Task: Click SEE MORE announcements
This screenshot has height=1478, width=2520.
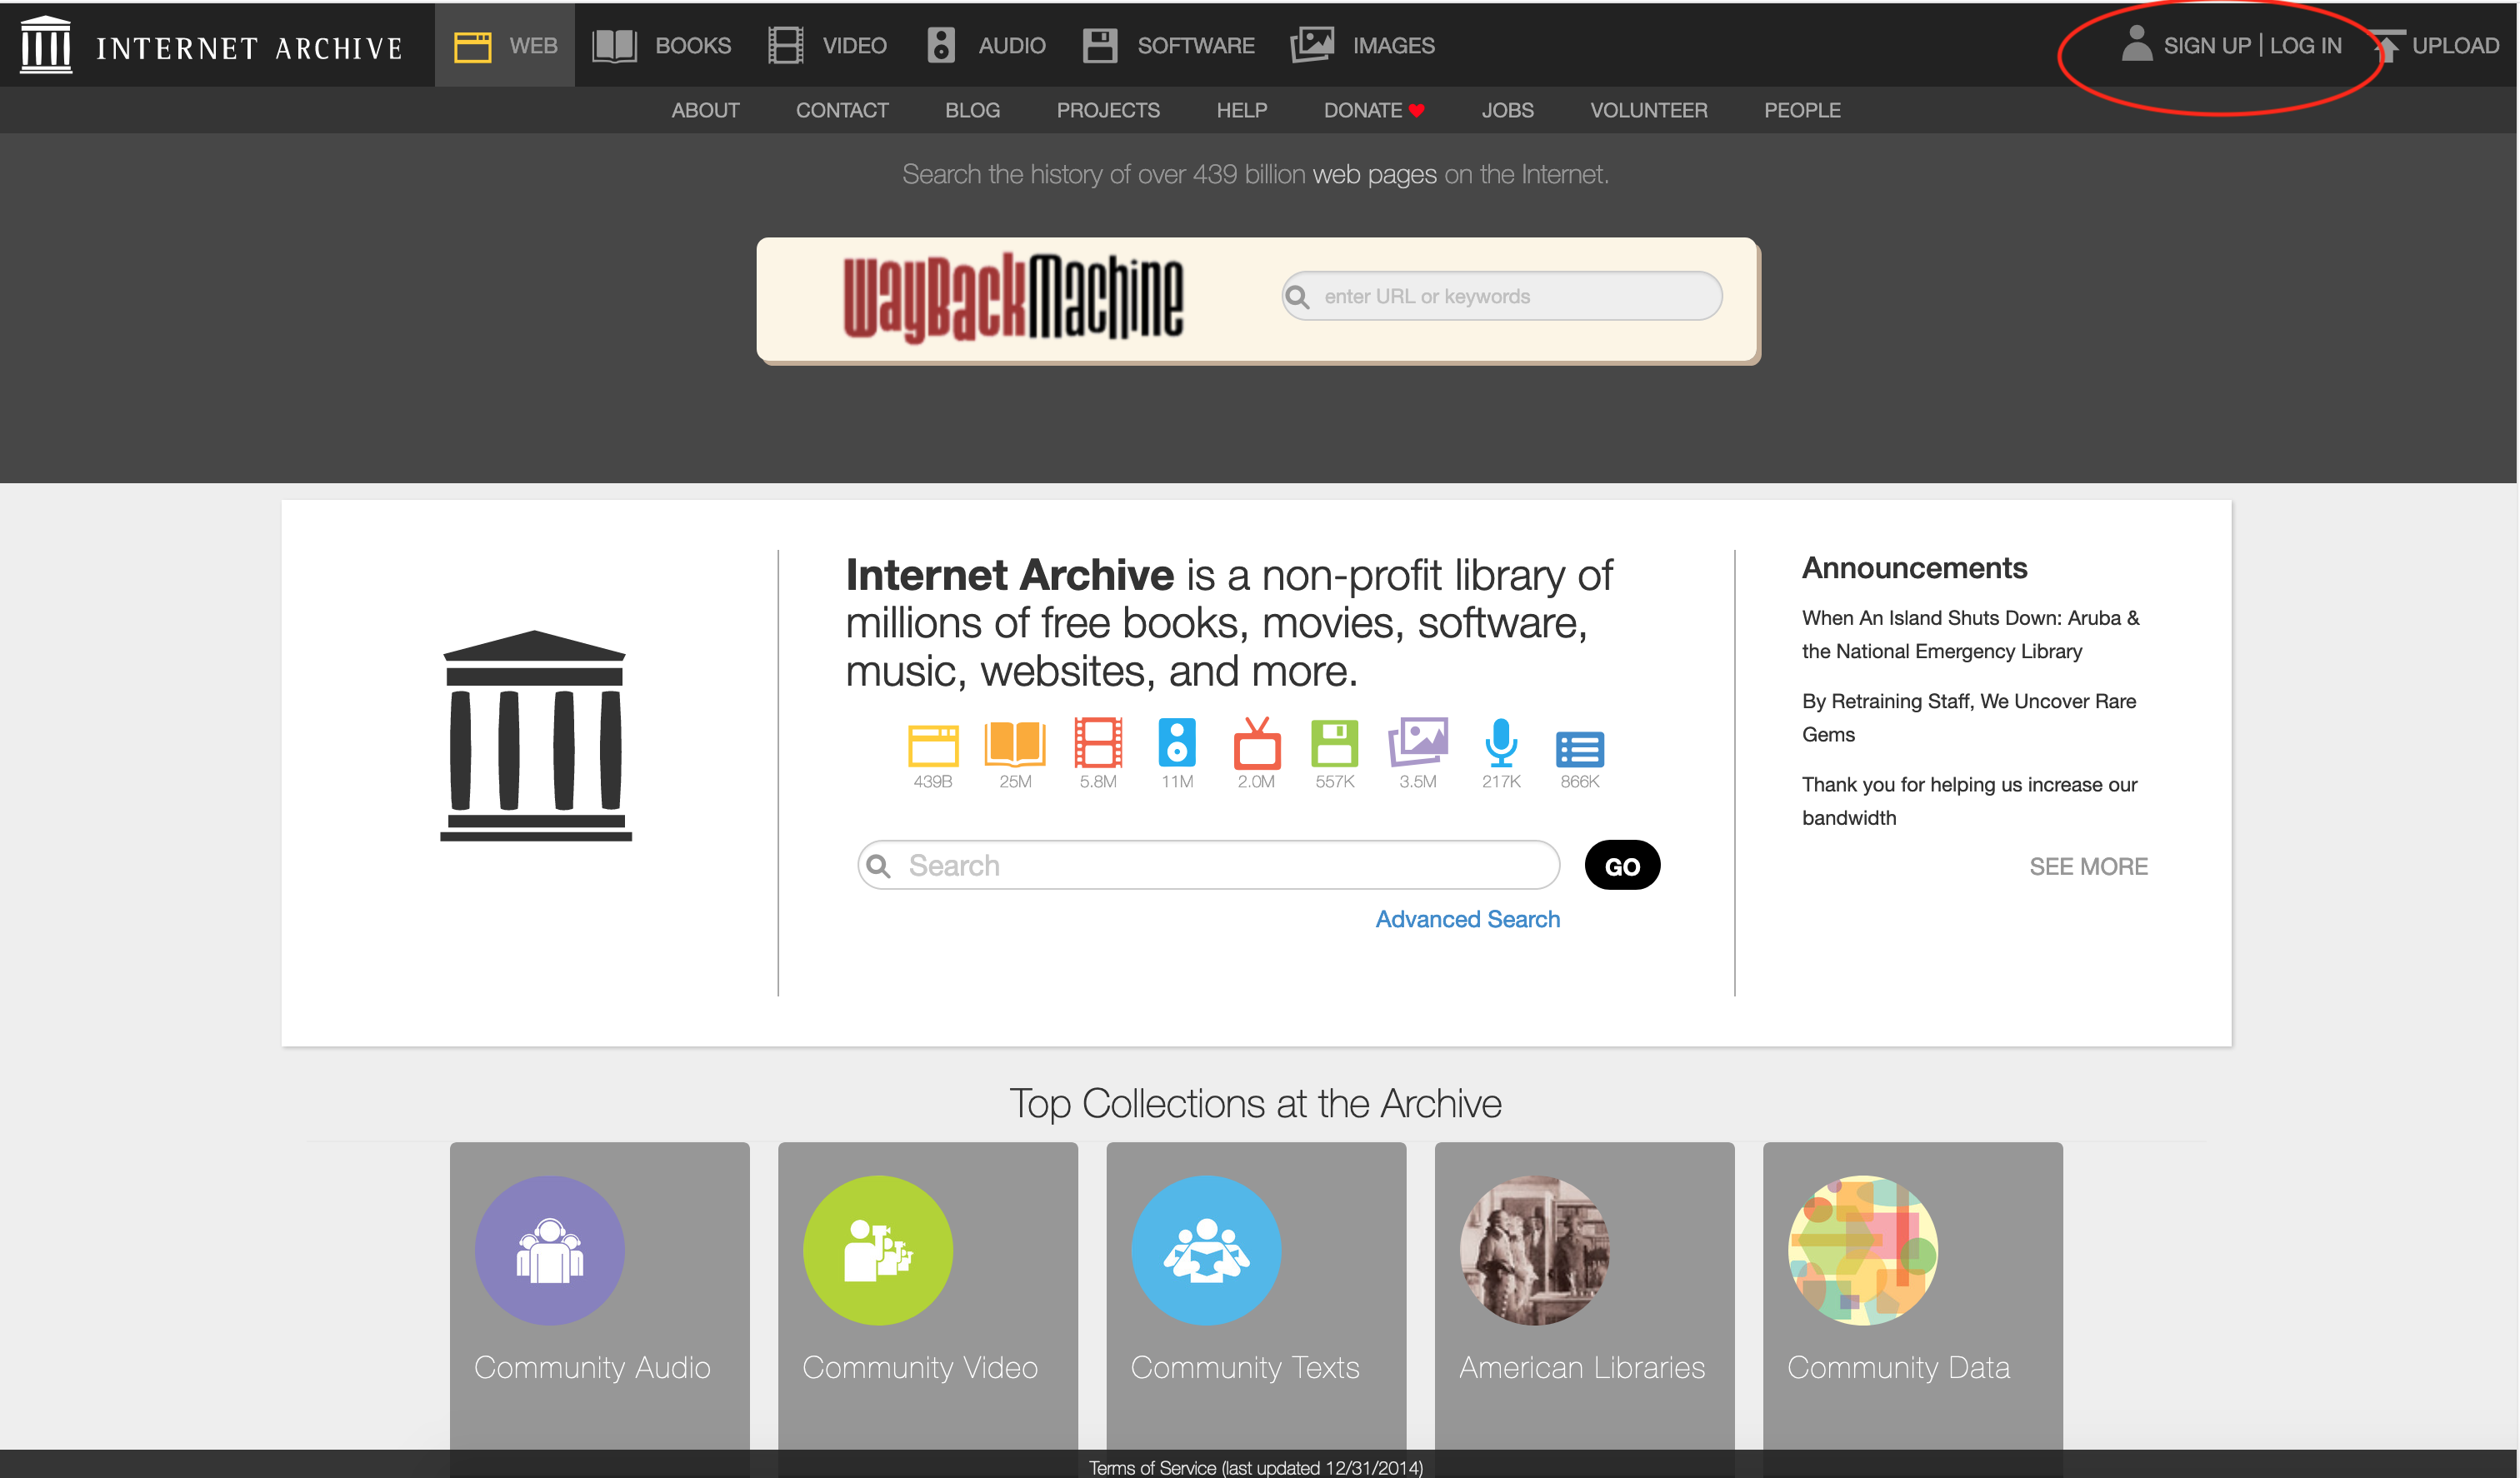Action: coord(2088,867)
